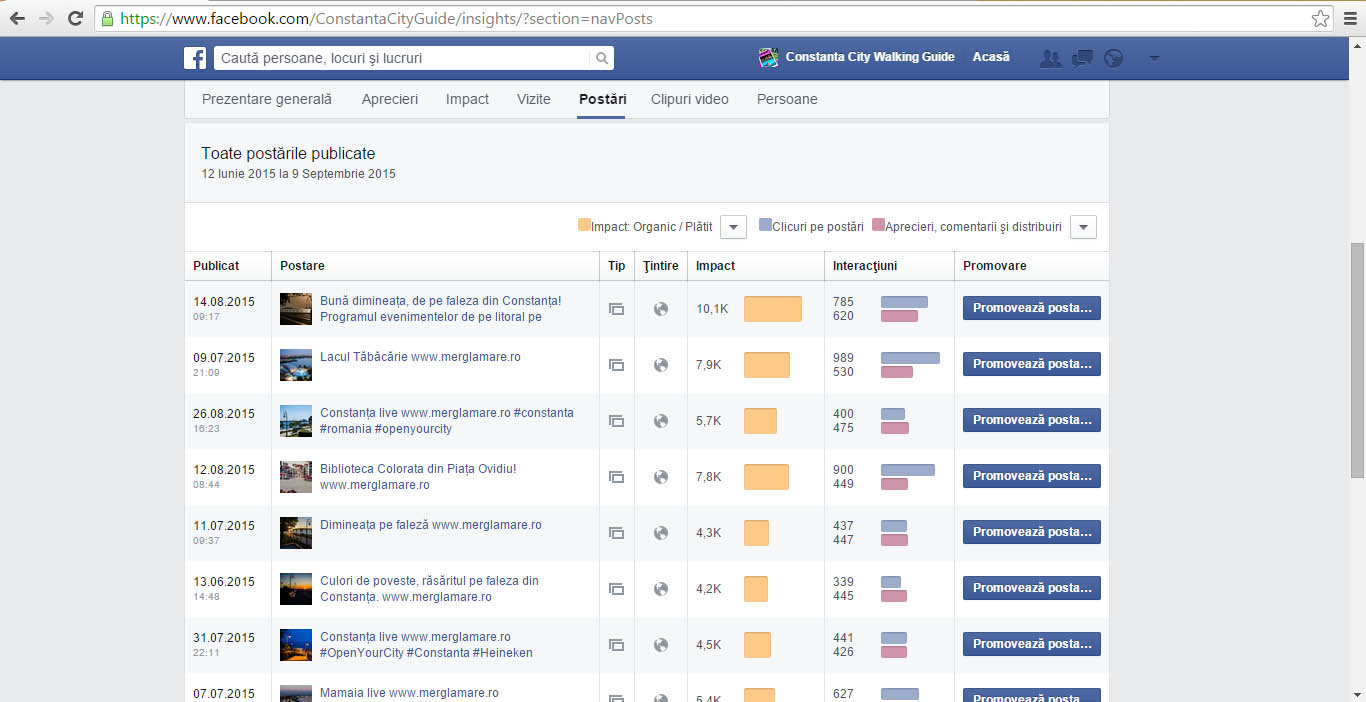This screenshot has height=702, width=1366.
Task: Click orange impact bar for 10,1K post
Action: (773, 309)
